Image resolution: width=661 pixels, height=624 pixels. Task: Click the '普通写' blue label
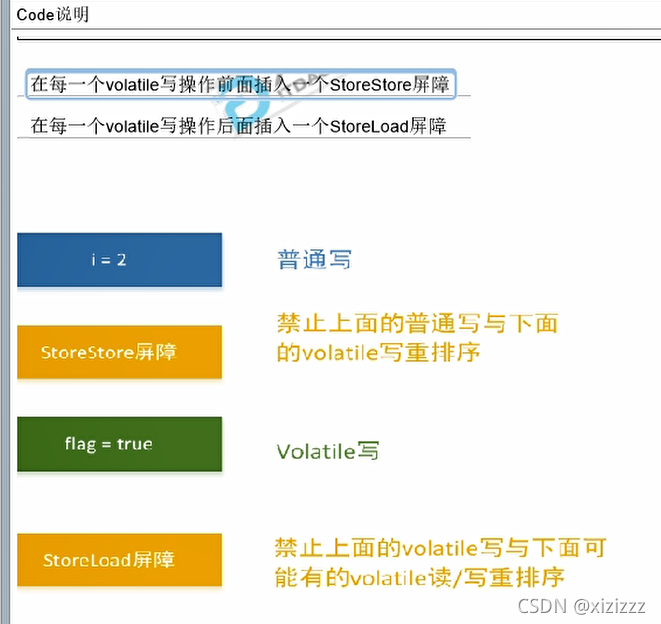click(x=314, y=259)
